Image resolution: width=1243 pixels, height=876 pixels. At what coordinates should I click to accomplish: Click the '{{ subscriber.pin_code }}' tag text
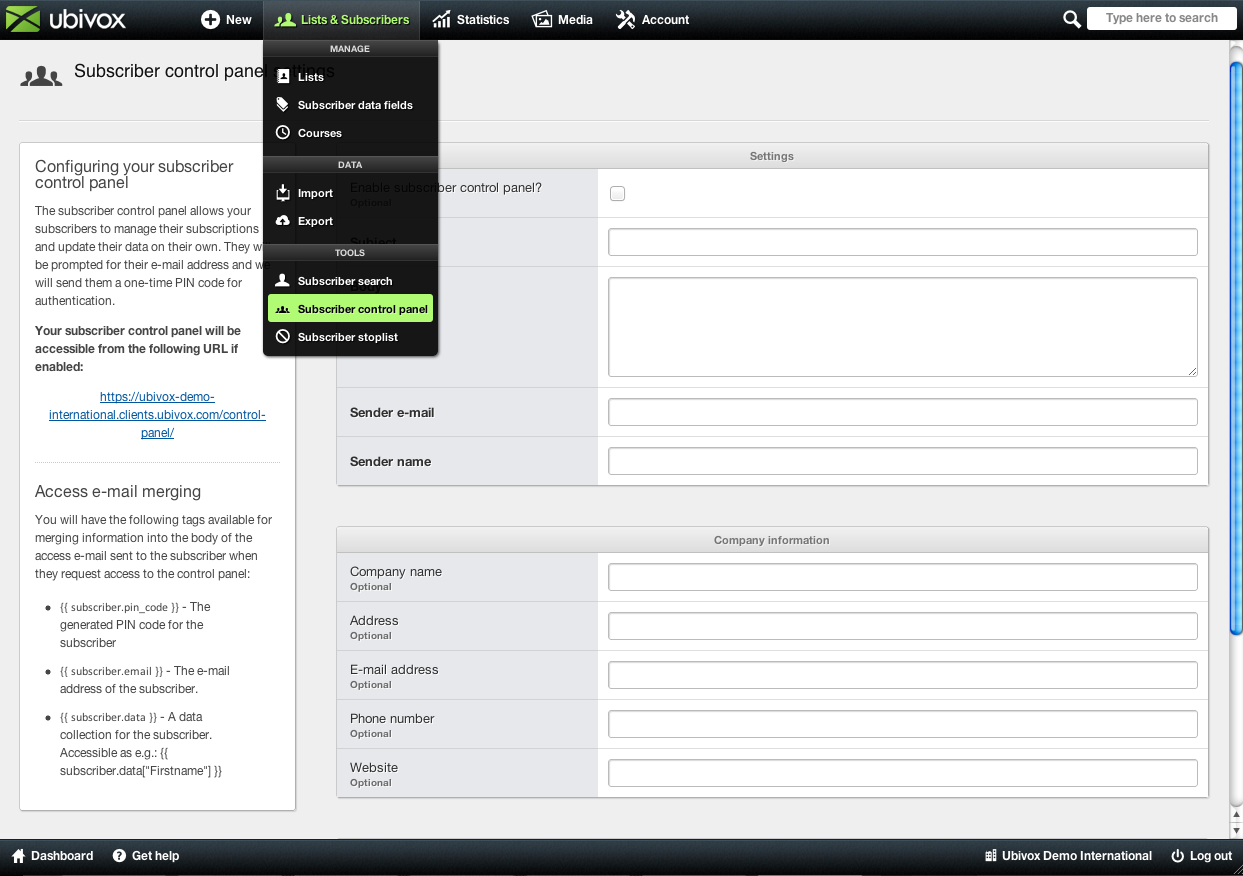[x=120, y=607]
